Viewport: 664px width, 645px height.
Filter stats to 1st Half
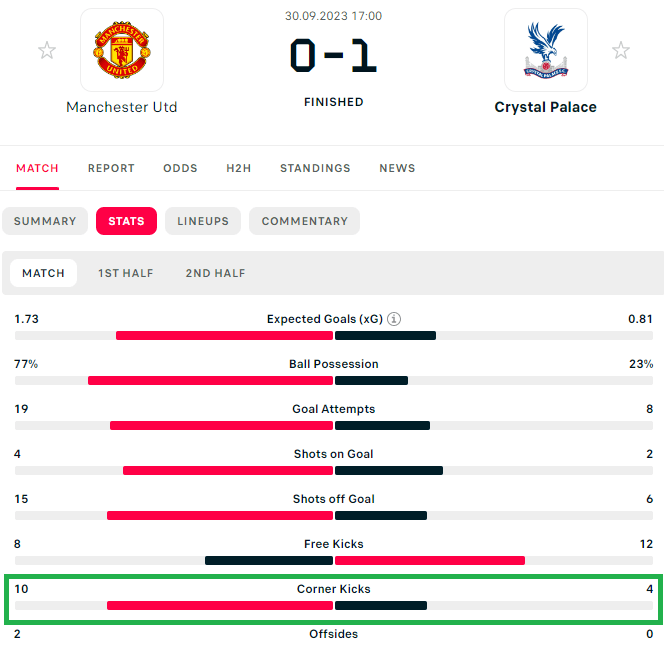126,273
